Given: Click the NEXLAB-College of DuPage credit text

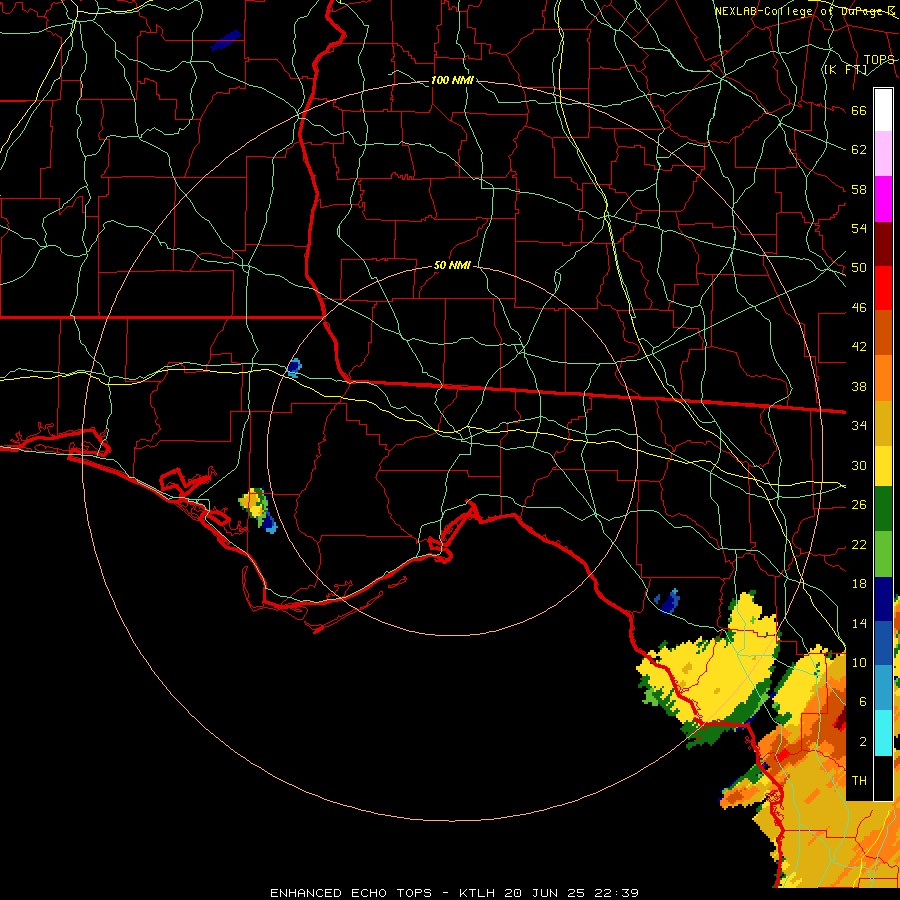Looking at the screenshot, I should click(804, 11).
